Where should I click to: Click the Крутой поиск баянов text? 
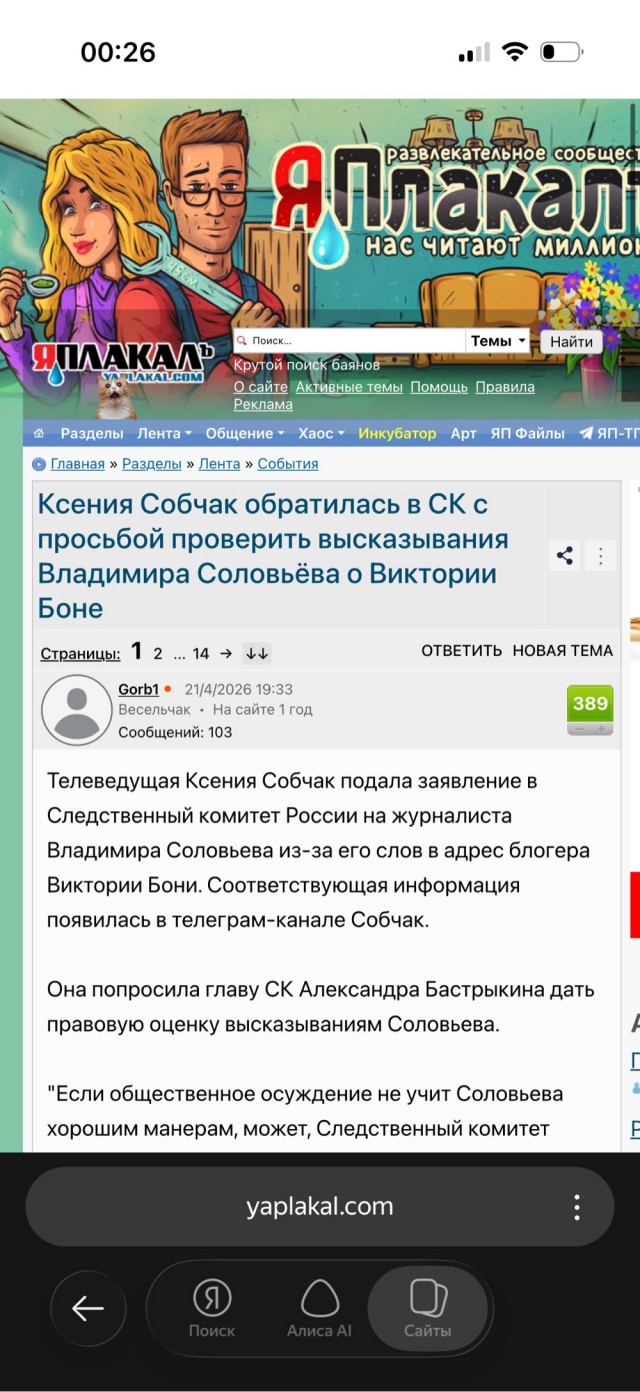[307, 365]
